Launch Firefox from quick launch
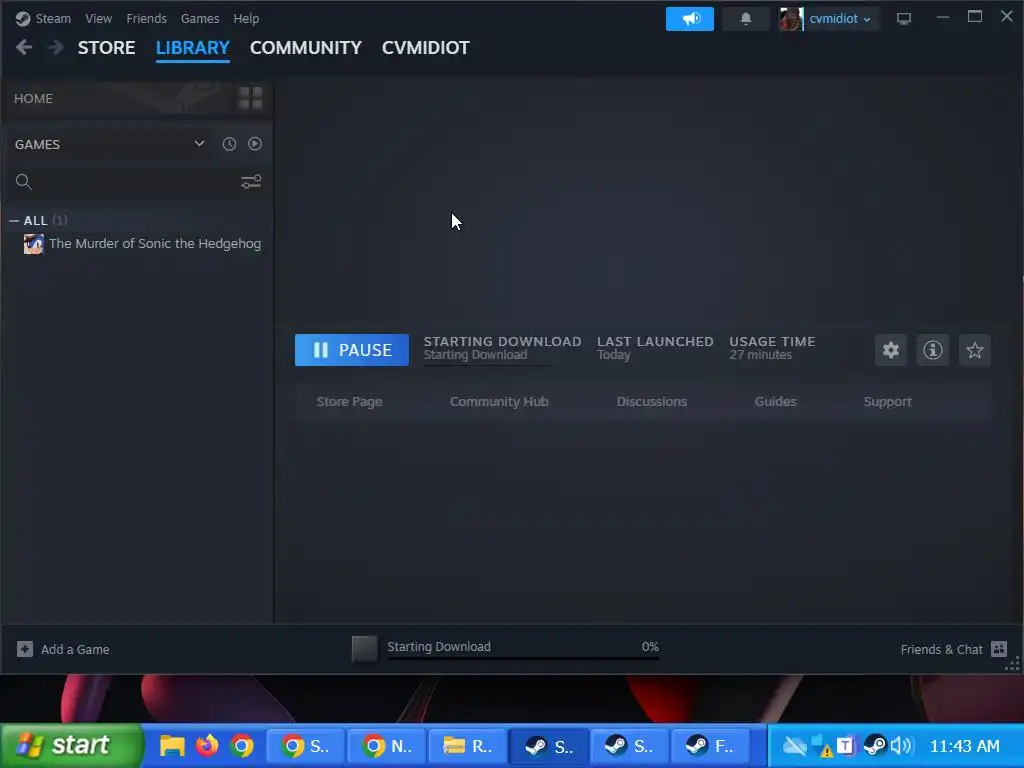 (207, 745)
